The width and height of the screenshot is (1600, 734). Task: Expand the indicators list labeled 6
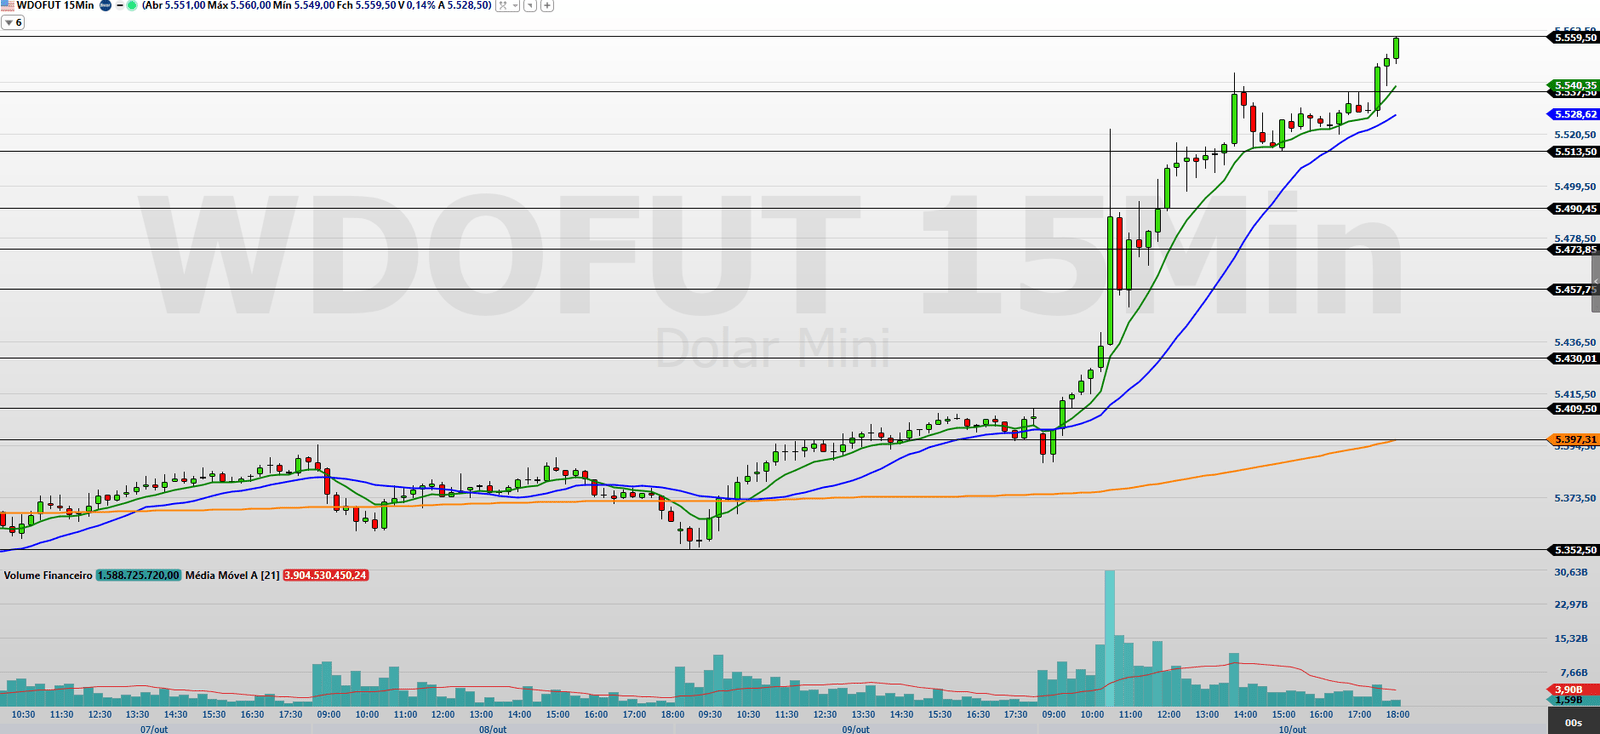click(x=13, y=22)
